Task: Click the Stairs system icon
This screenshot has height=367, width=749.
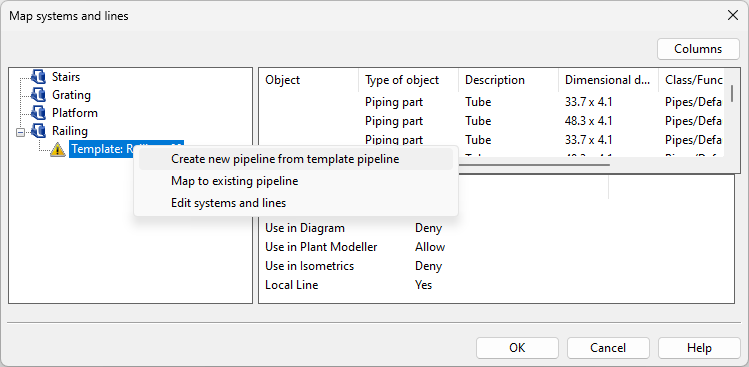Action: point(38,76)
